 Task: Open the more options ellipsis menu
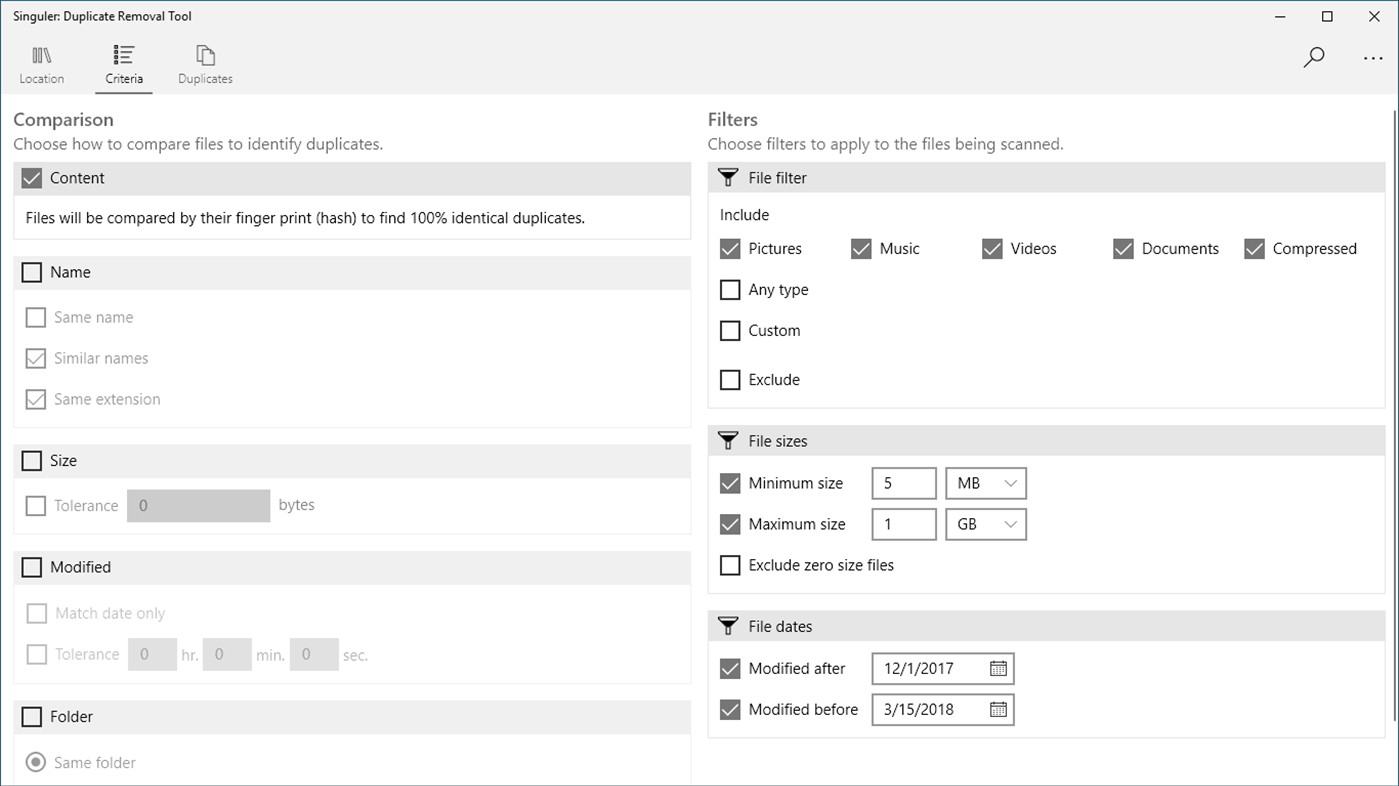coord(1373,59)
